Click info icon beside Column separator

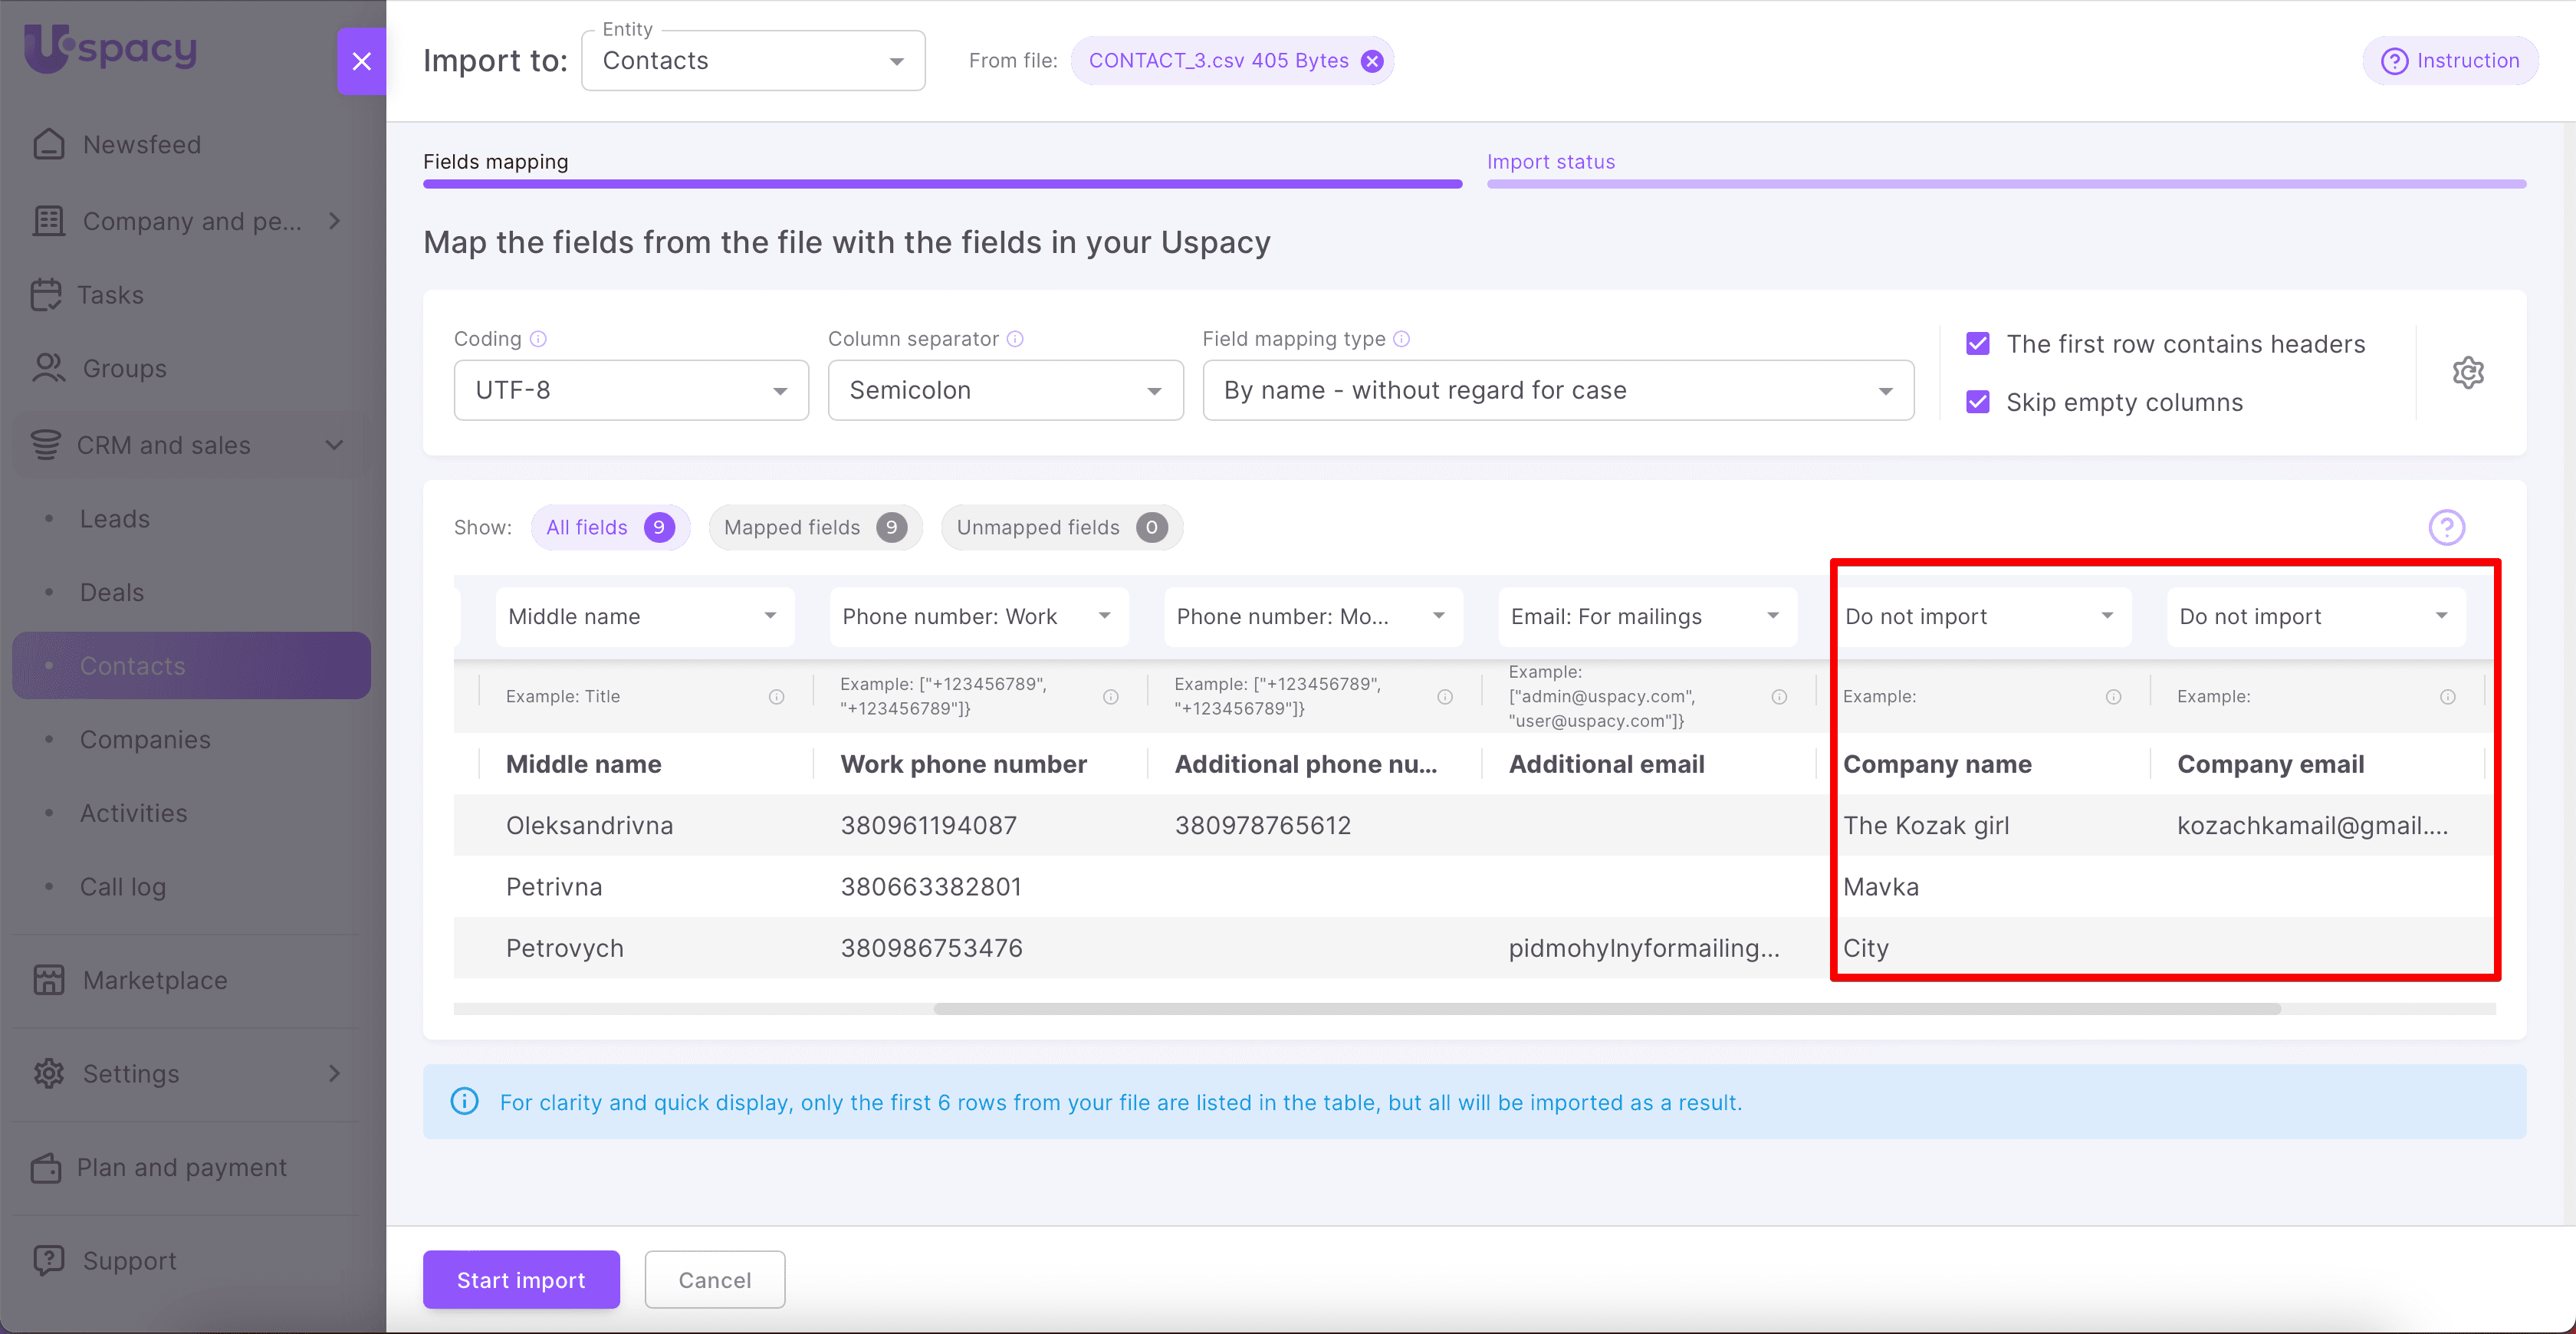tap(1015, 339)
